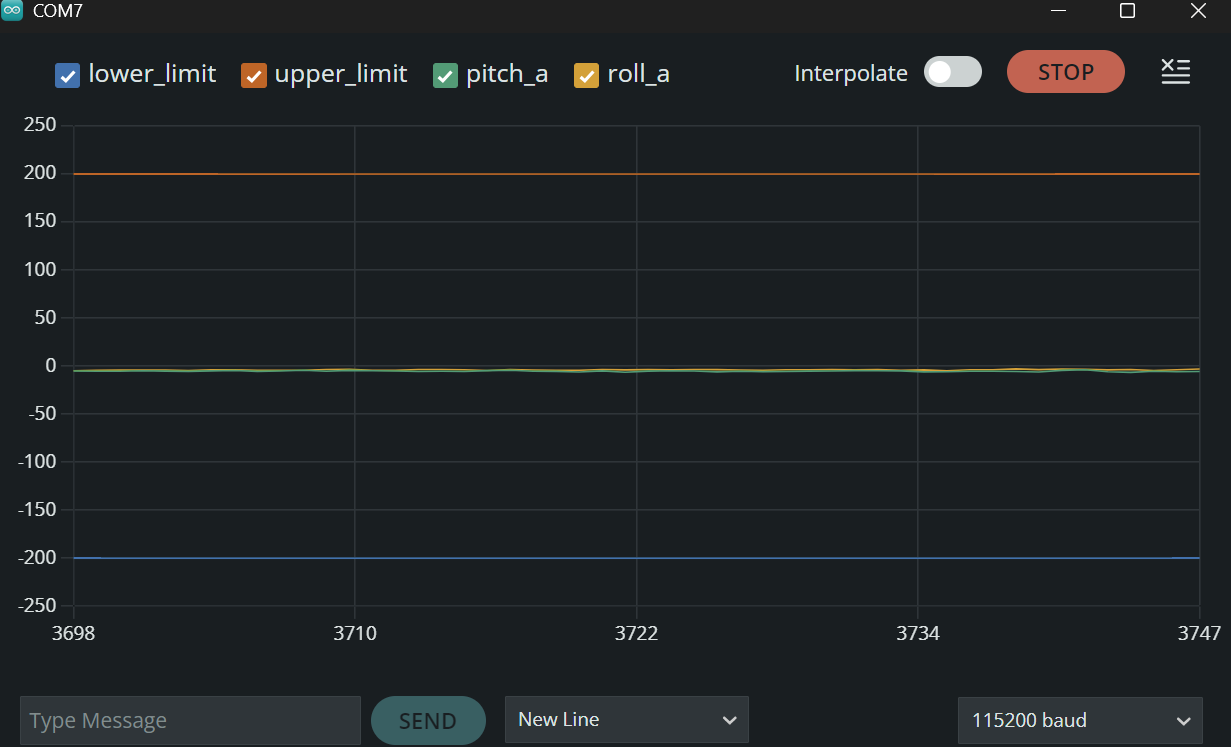Close the COM7 plotter window
Screen dimensions: 1231x747
click(1198, 11)
